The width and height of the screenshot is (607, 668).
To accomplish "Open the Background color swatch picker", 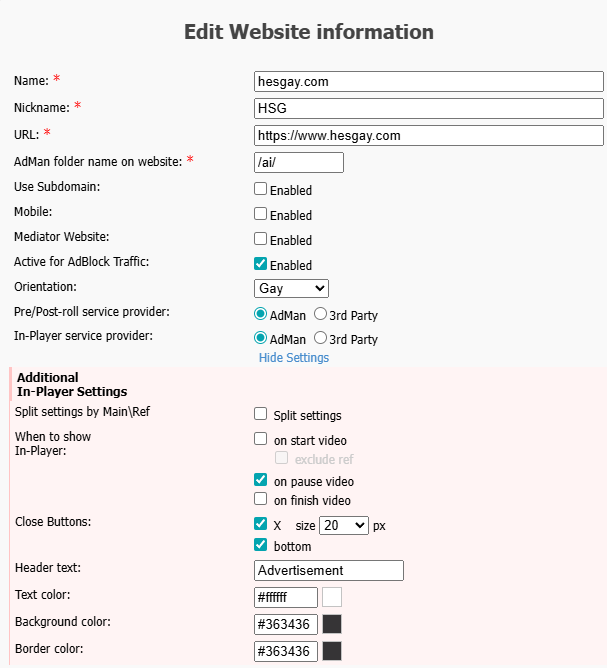I will [x=332, y=624].
